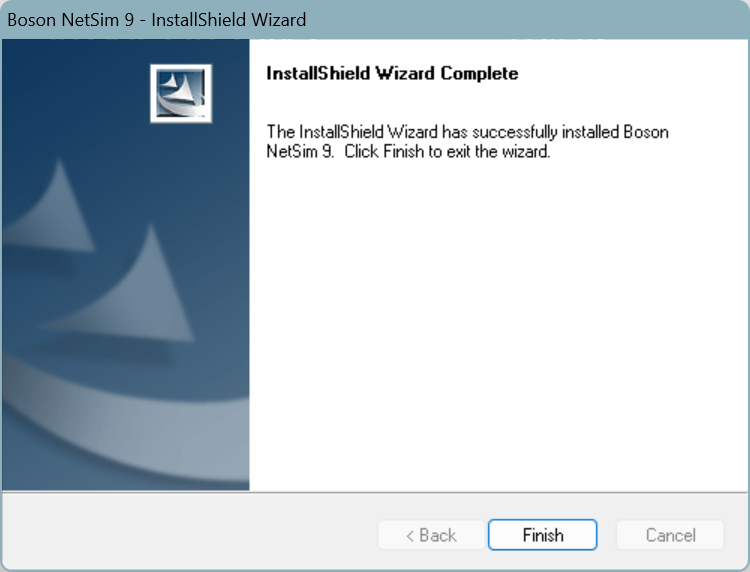This screenshot has width=750, height=572.
Task: Click the InstallShield logo icon
Action: point(181,93)
